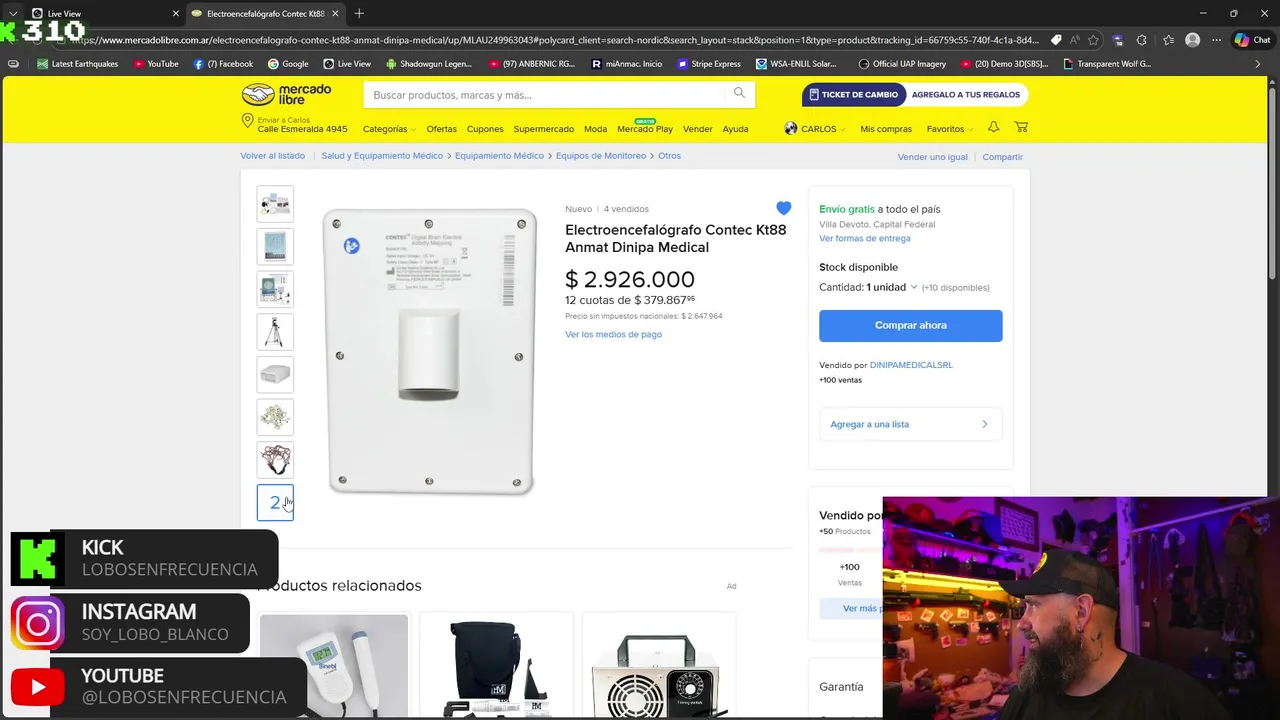The image size is (1280, 720).
Task: Select the tripod product thumbnail
Action: pyautogui.click(x=275, y=332)
